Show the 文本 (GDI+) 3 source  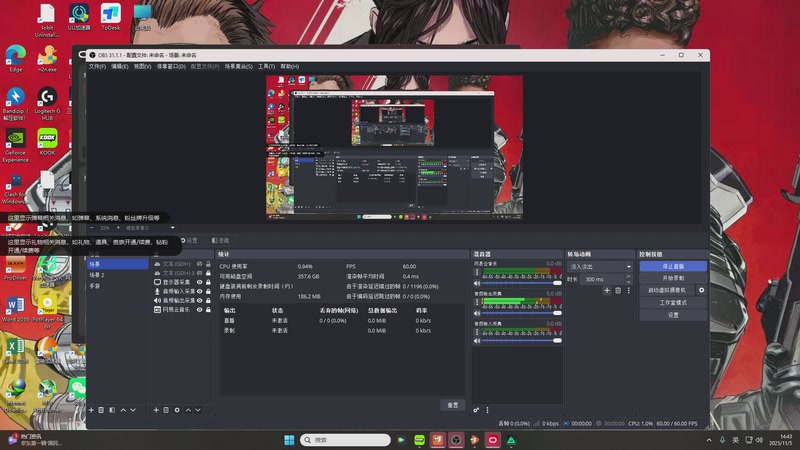pyautogui.click(x=199, y=273)
